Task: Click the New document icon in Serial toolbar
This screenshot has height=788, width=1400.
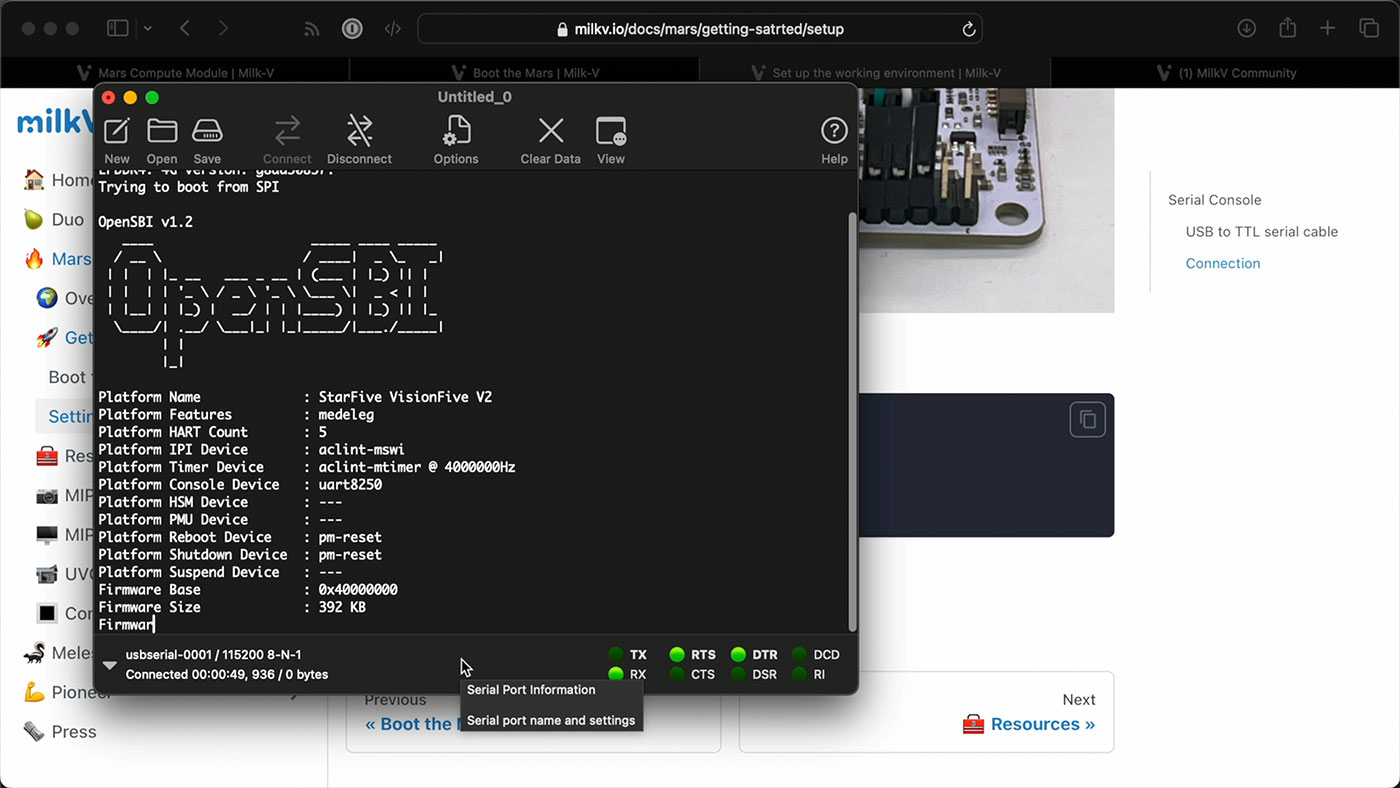Action: pyautogui.click(x=117, y=131)
